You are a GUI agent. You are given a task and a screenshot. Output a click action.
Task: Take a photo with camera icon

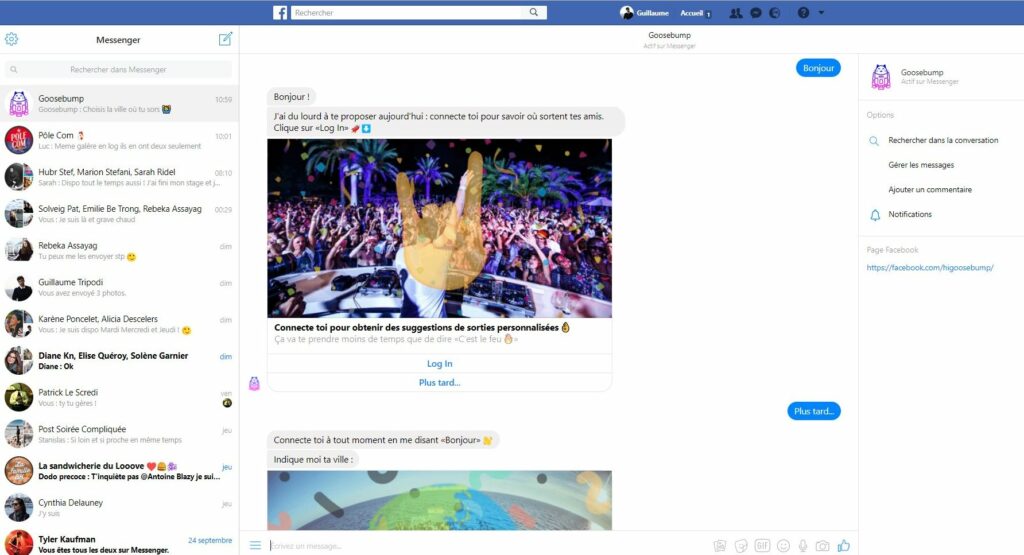click(x=823, y=546)
